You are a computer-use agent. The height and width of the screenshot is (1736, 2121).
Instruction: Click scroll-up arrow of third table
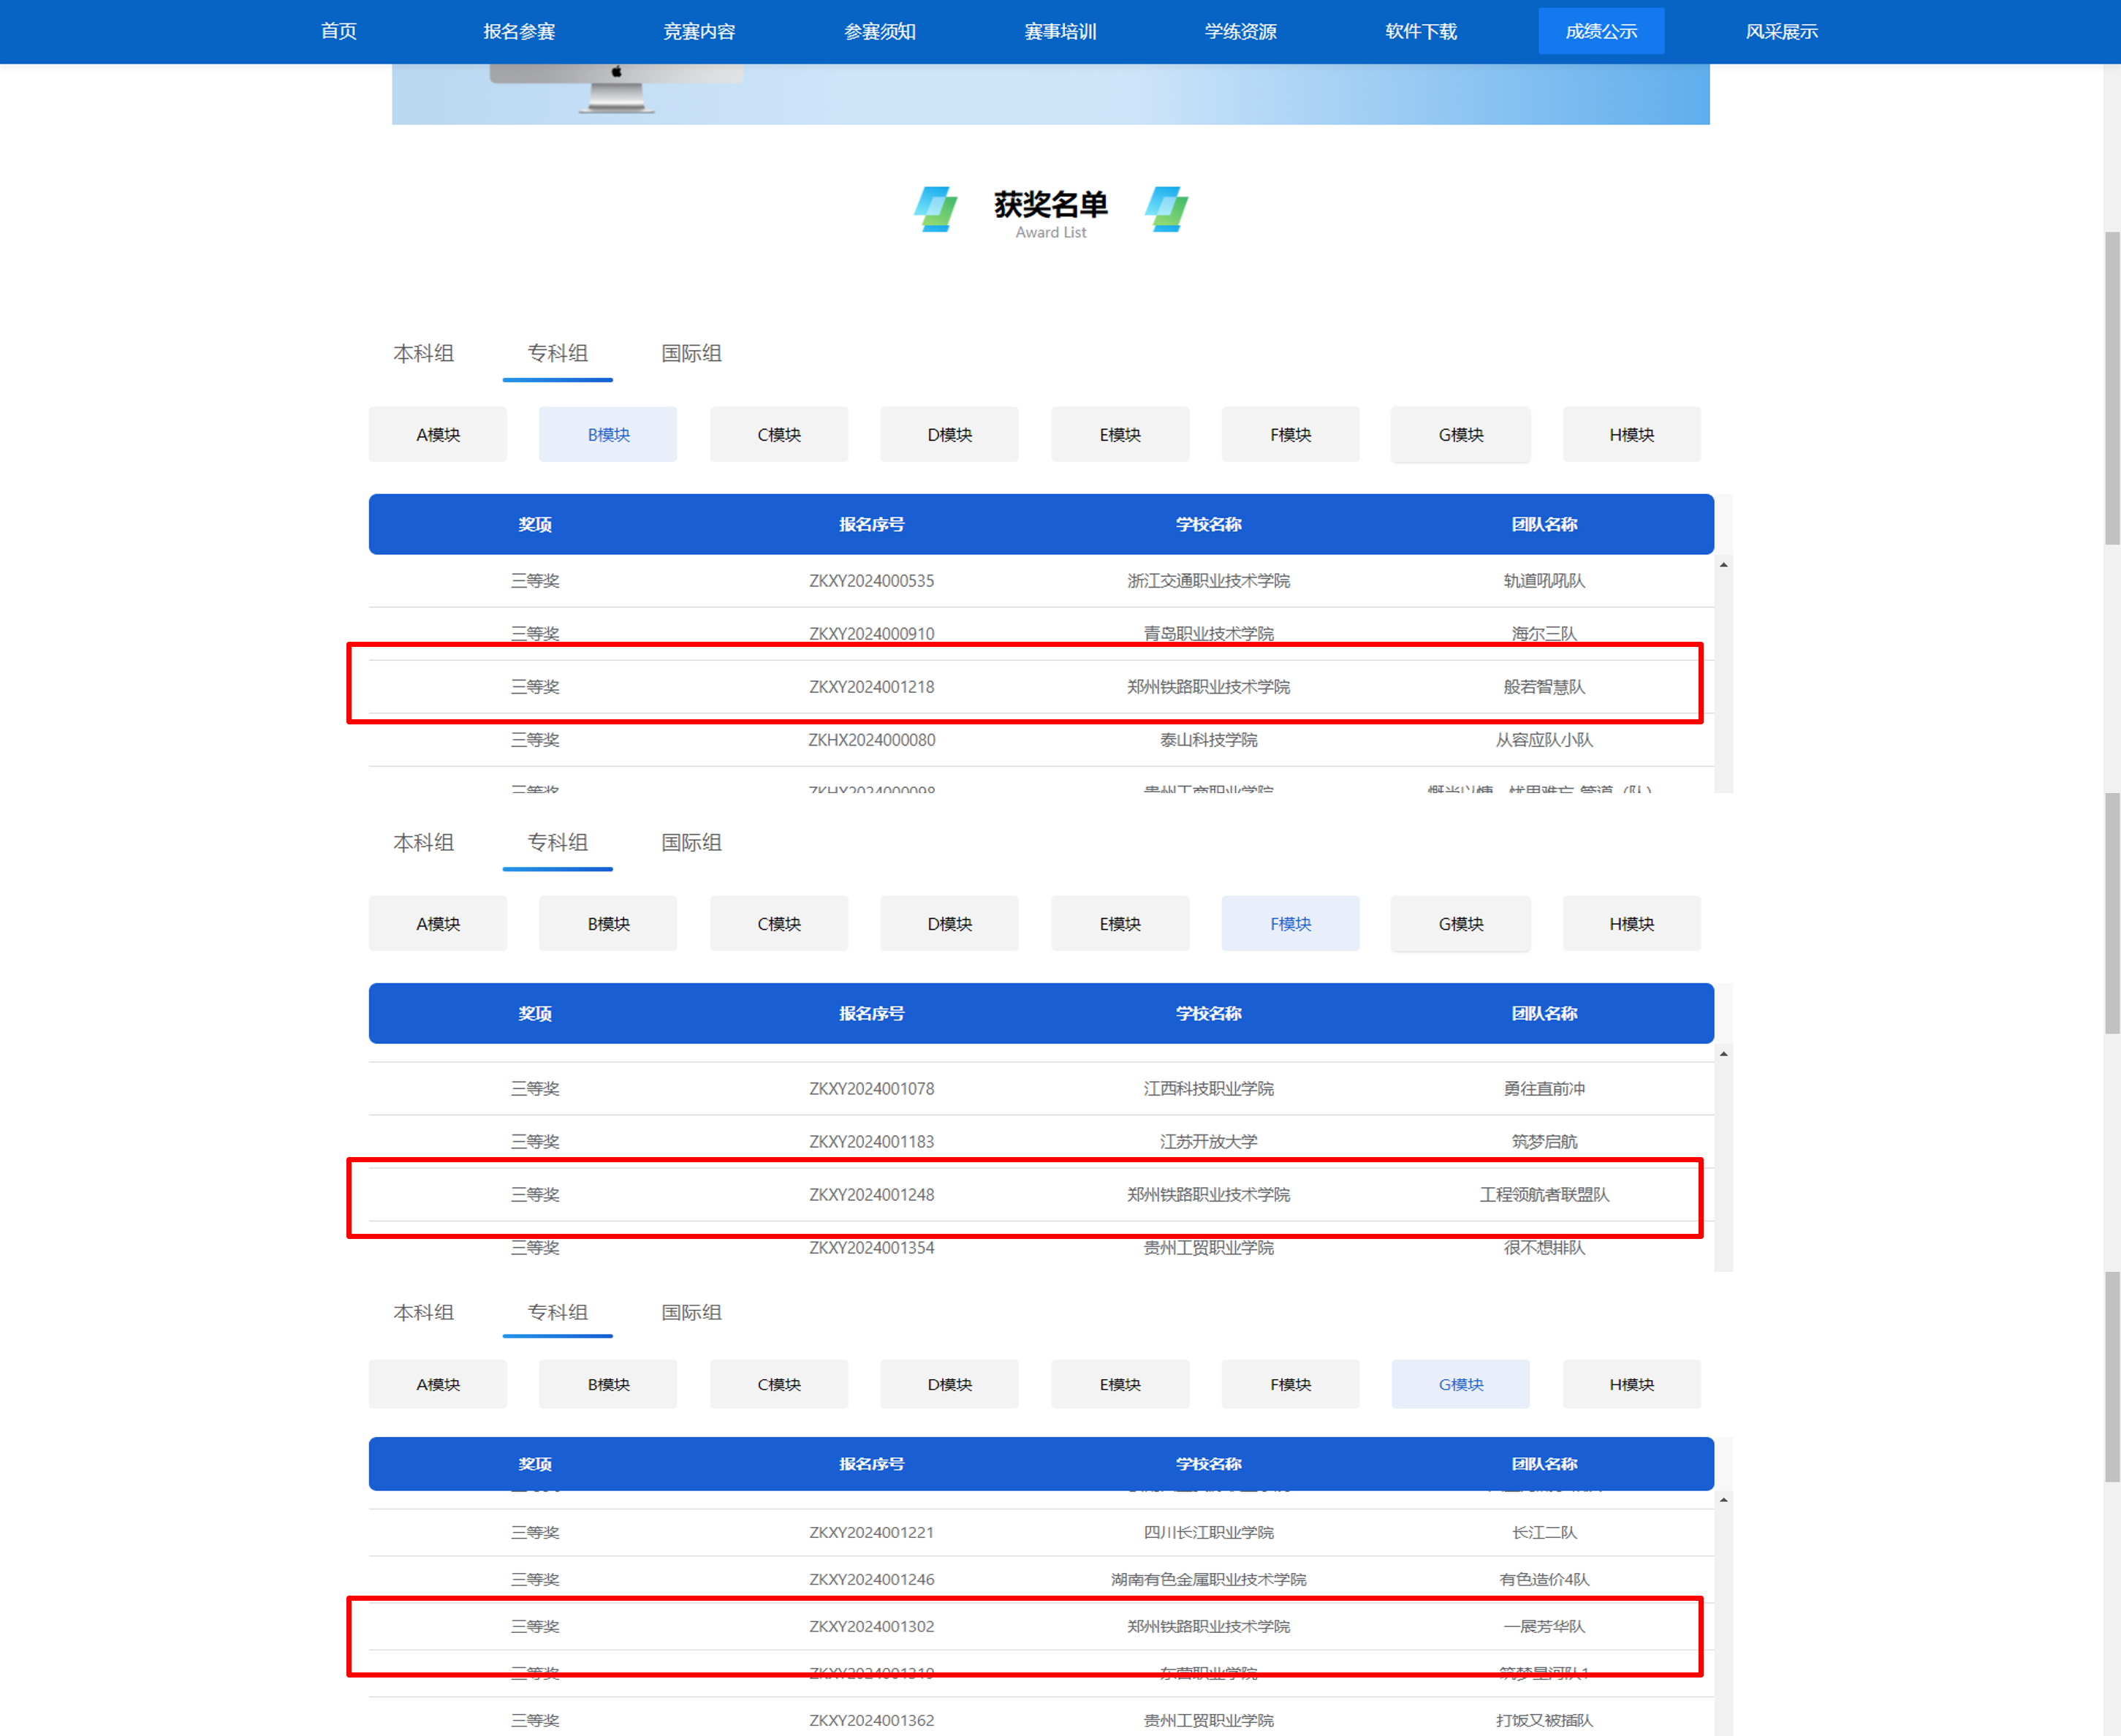click(x=1723, y=1500)
